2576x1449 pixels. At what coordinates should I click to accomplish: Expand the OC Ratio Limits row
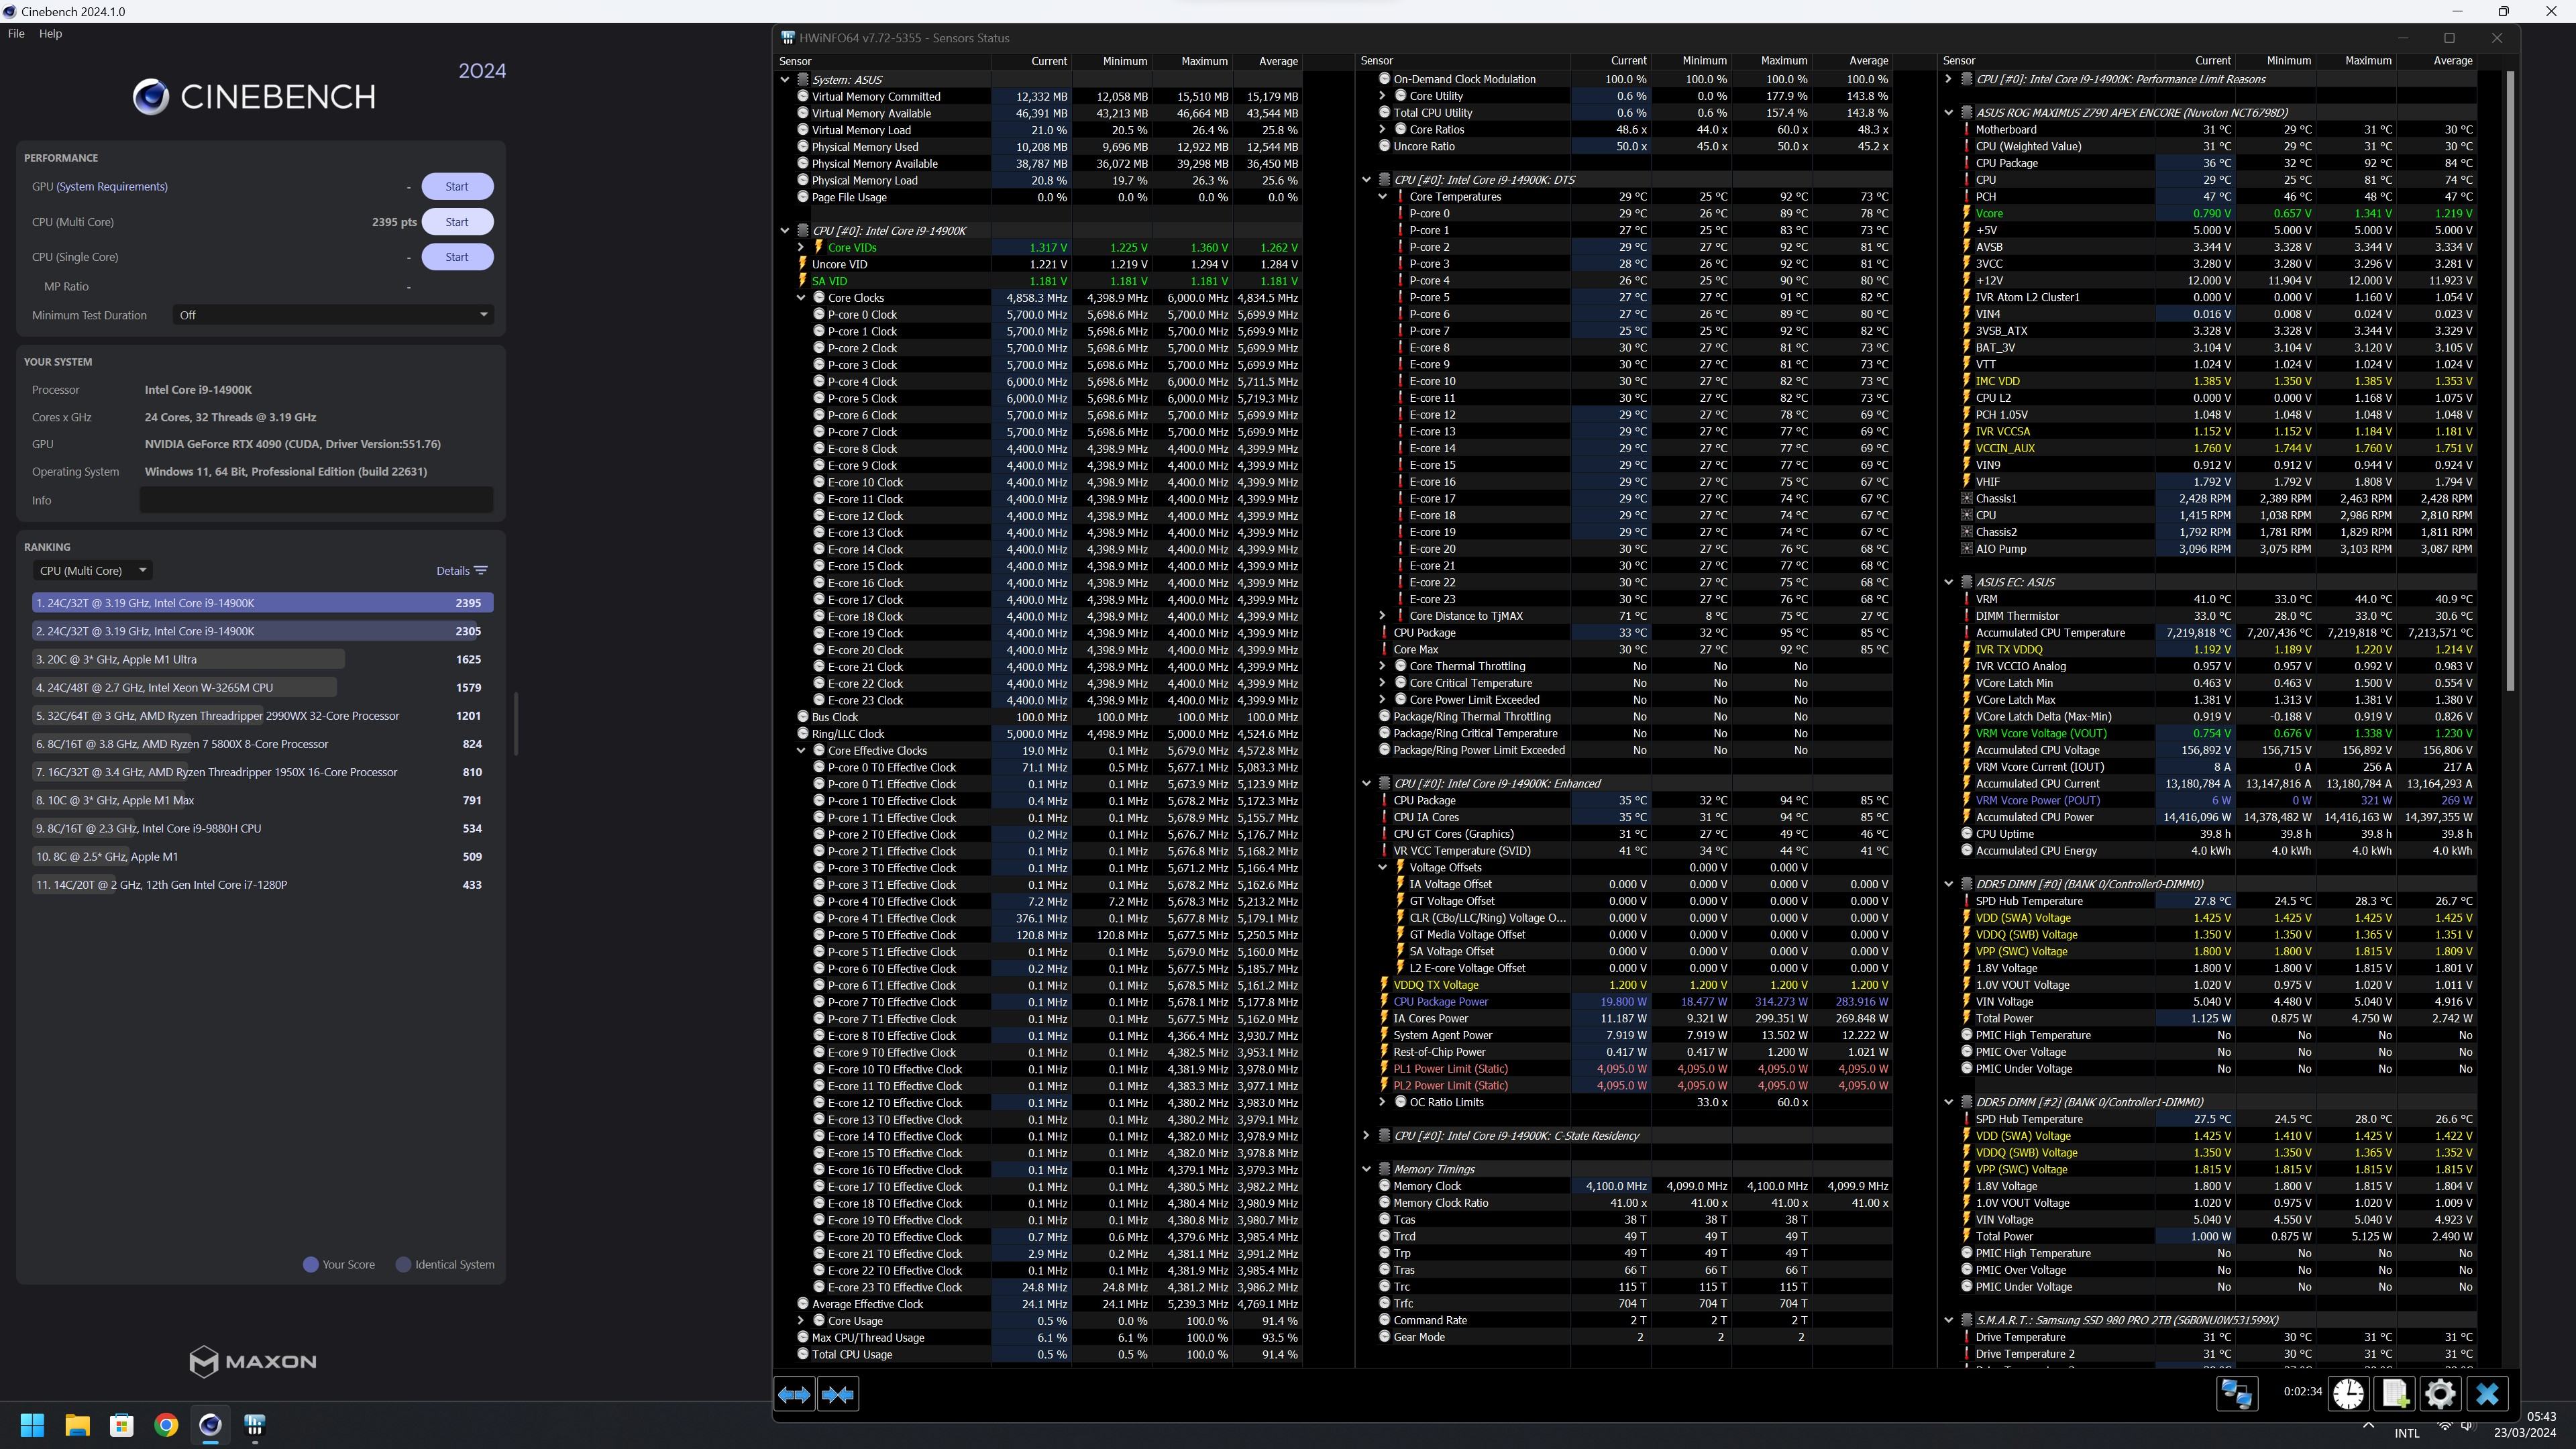click(x=1383, y=1102)
